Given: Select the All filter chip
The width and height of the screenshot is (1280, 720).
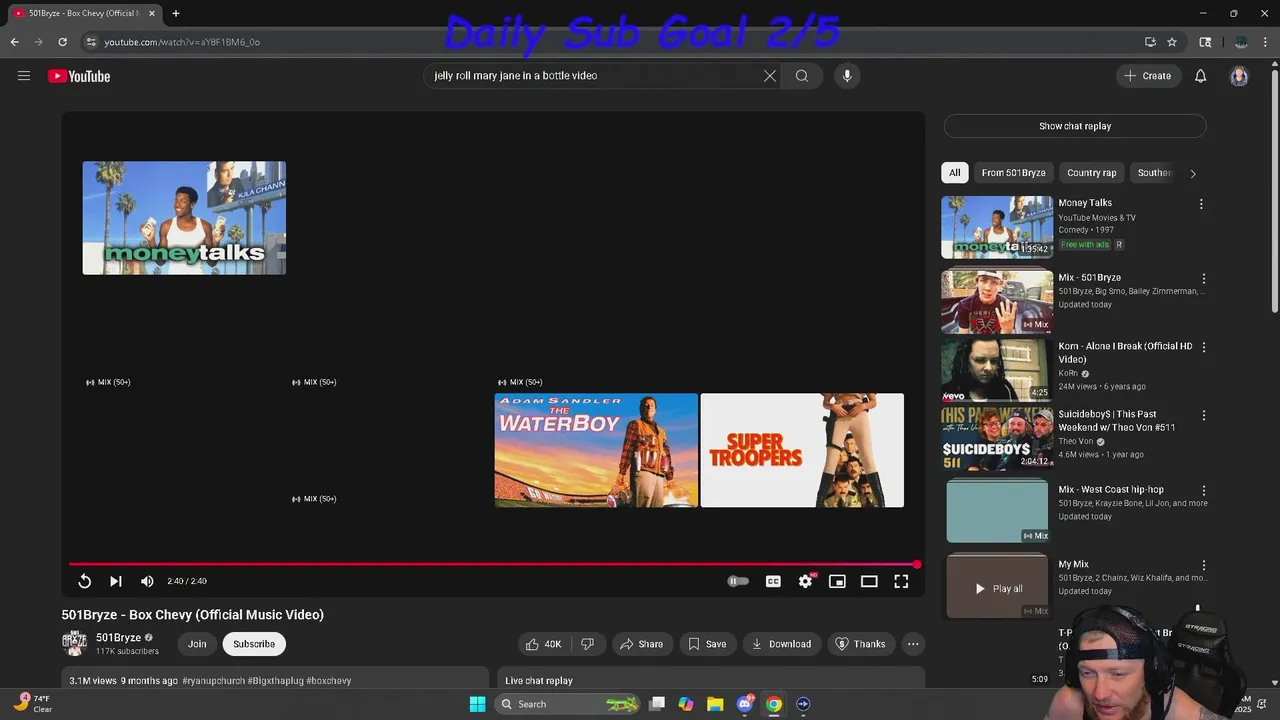Looking at the screenshot, I should tap(955, 173).
